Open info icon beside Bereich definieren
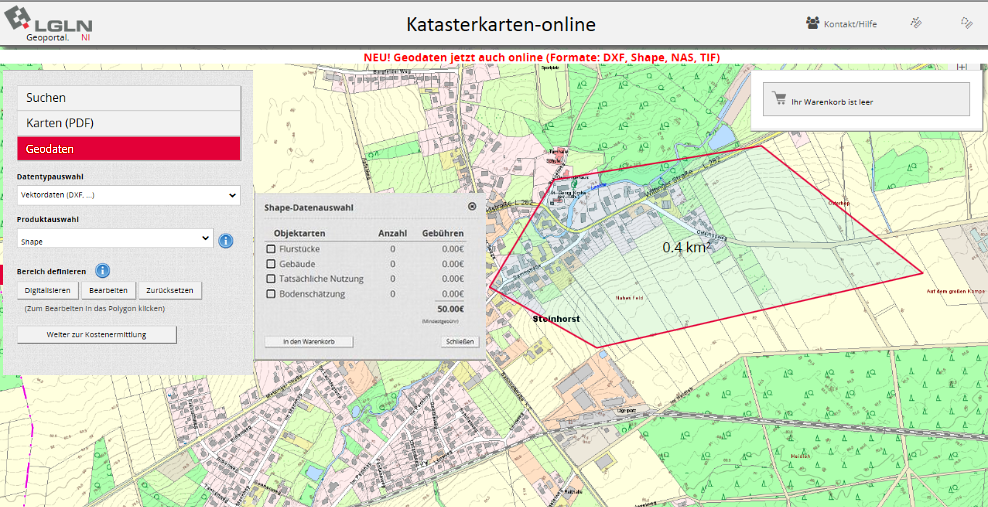This screenshot has width=988, height=507. tap(103, 271)
